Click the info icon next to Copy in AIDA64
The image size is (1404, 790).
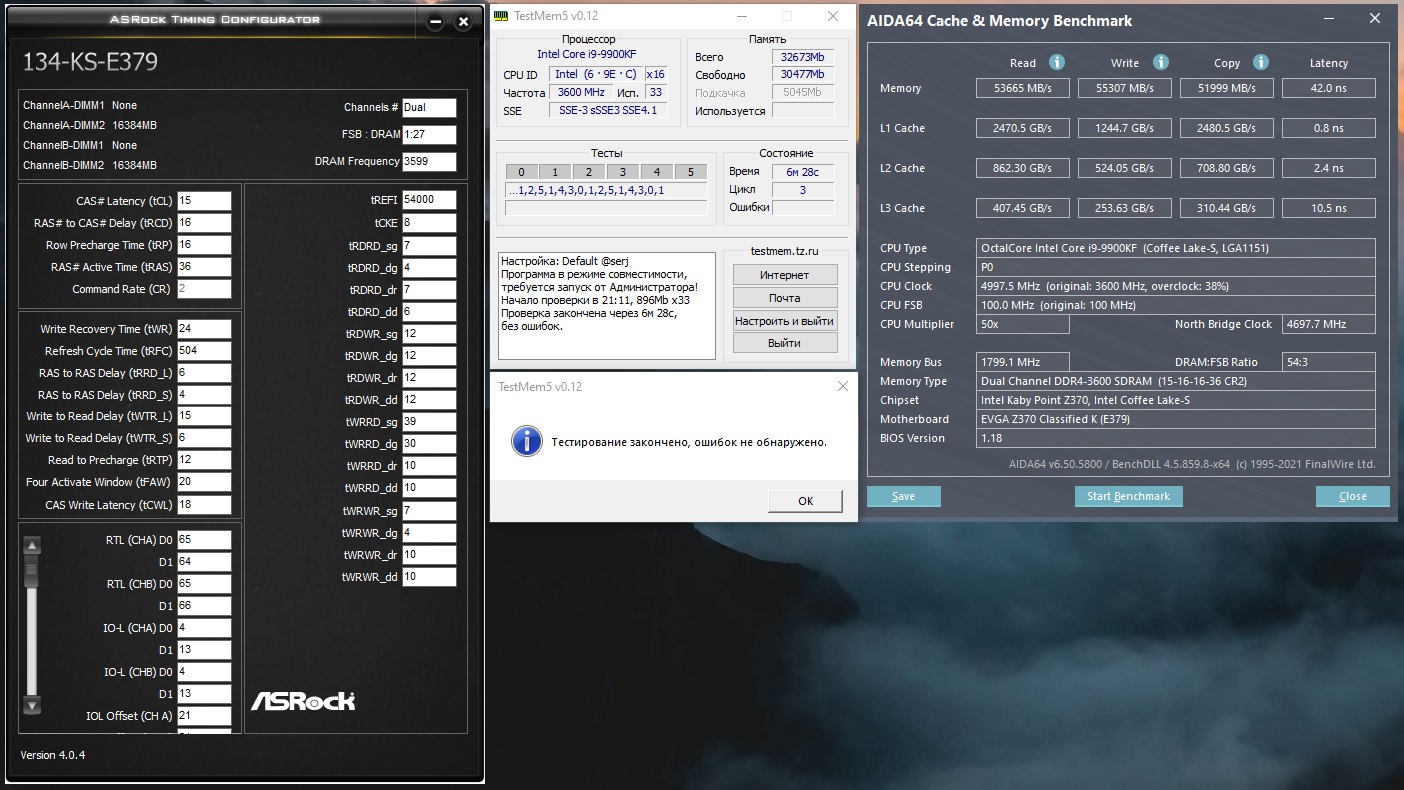(1262, 62)
